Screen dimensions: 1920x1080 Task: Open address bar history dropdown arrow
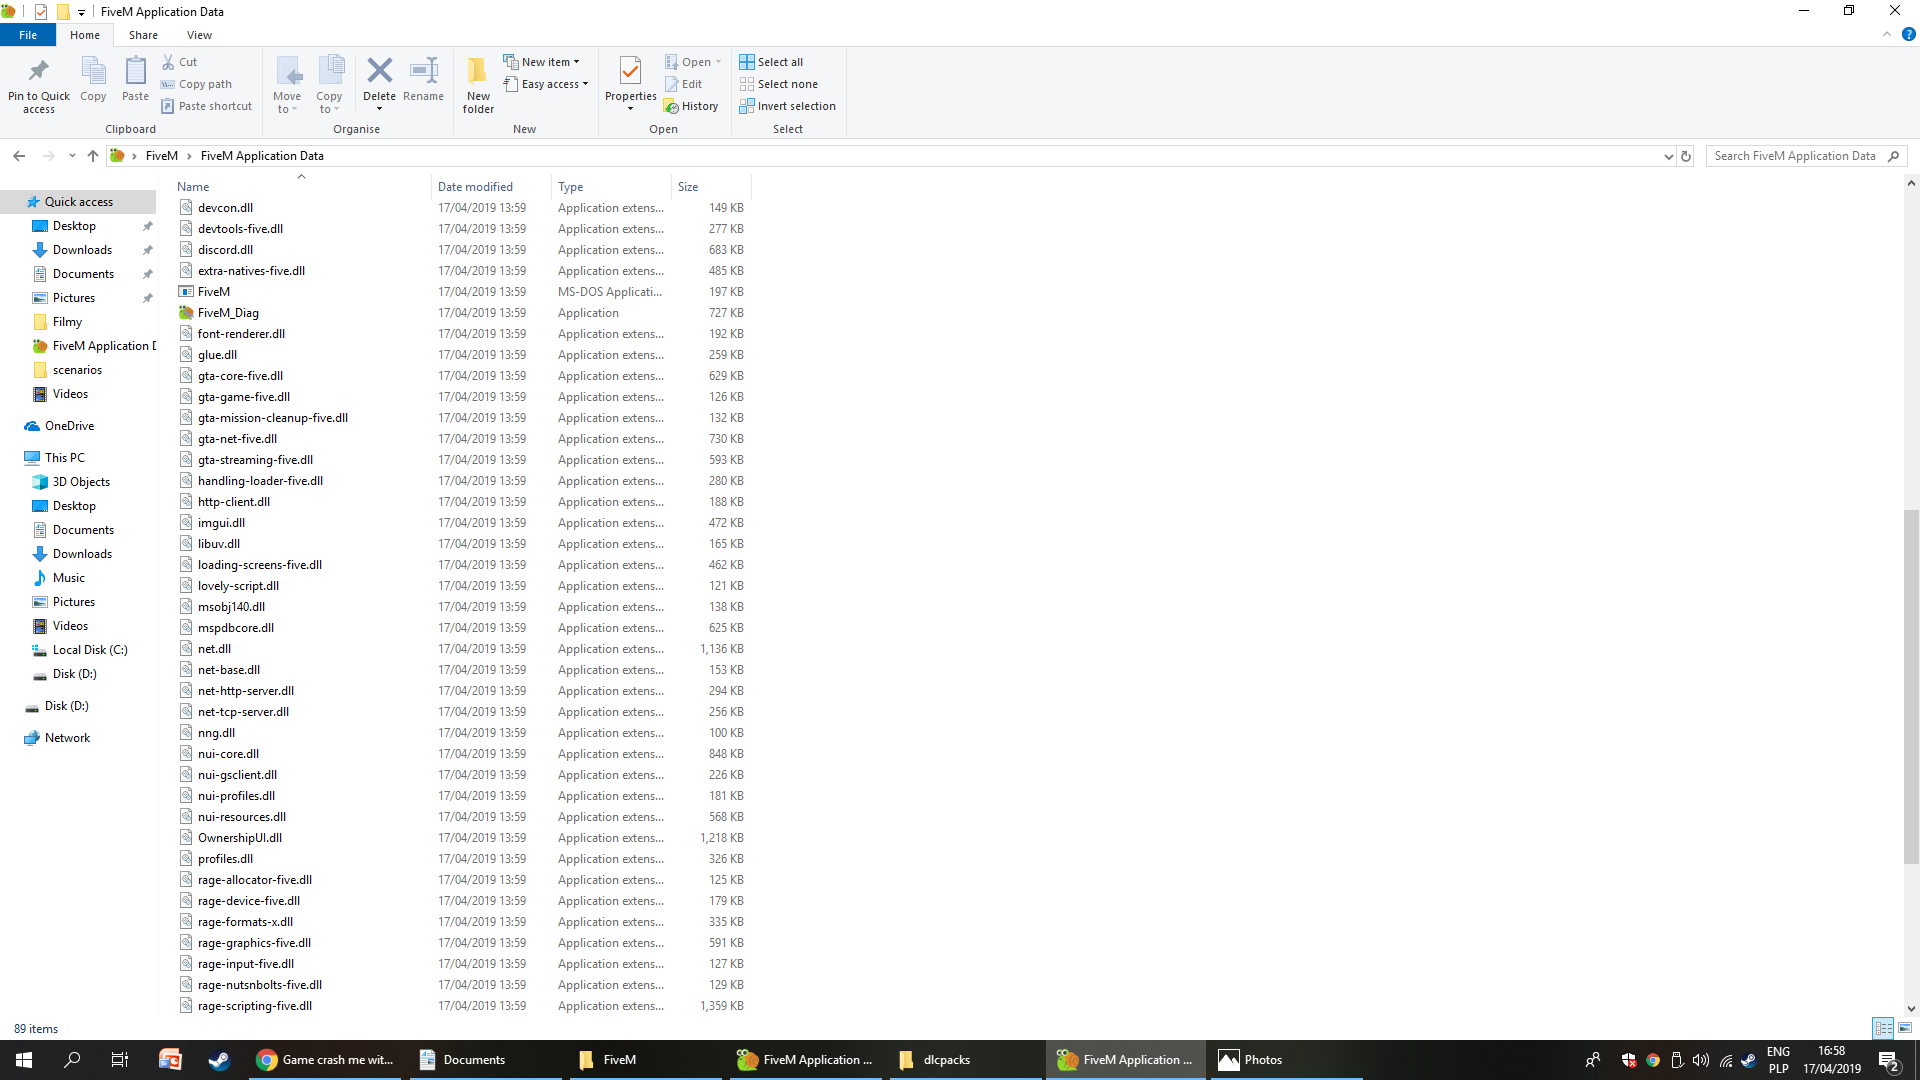1668,156
